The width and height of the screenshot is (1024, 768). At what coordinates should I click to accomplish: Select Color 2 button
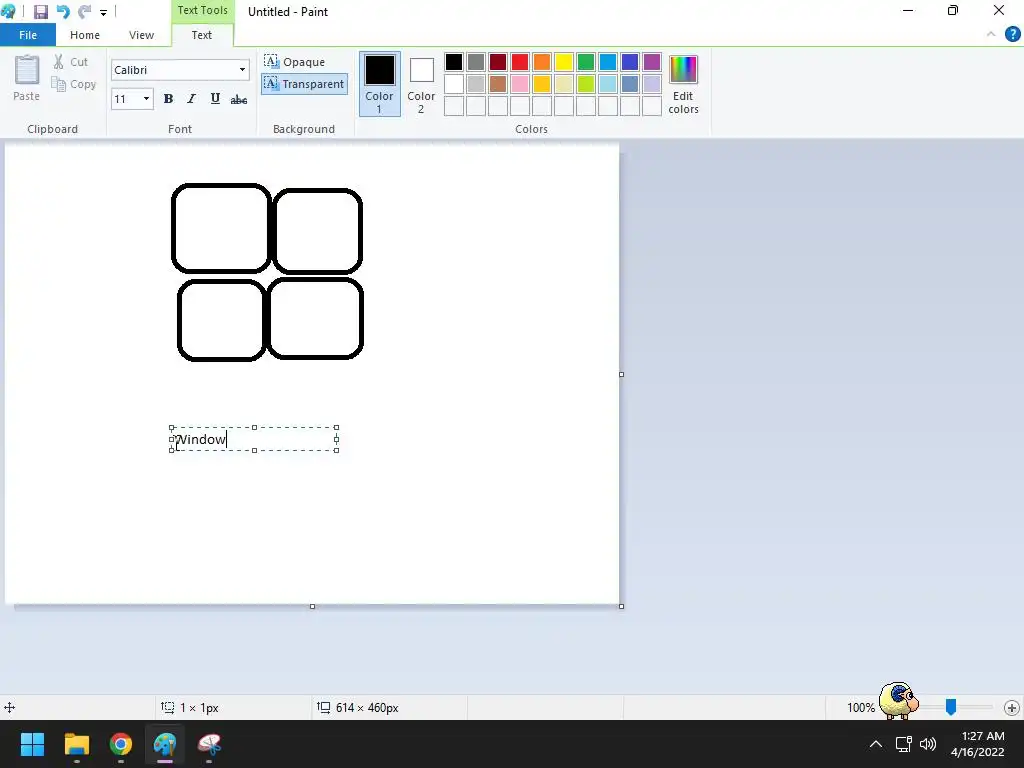[421, 84]
